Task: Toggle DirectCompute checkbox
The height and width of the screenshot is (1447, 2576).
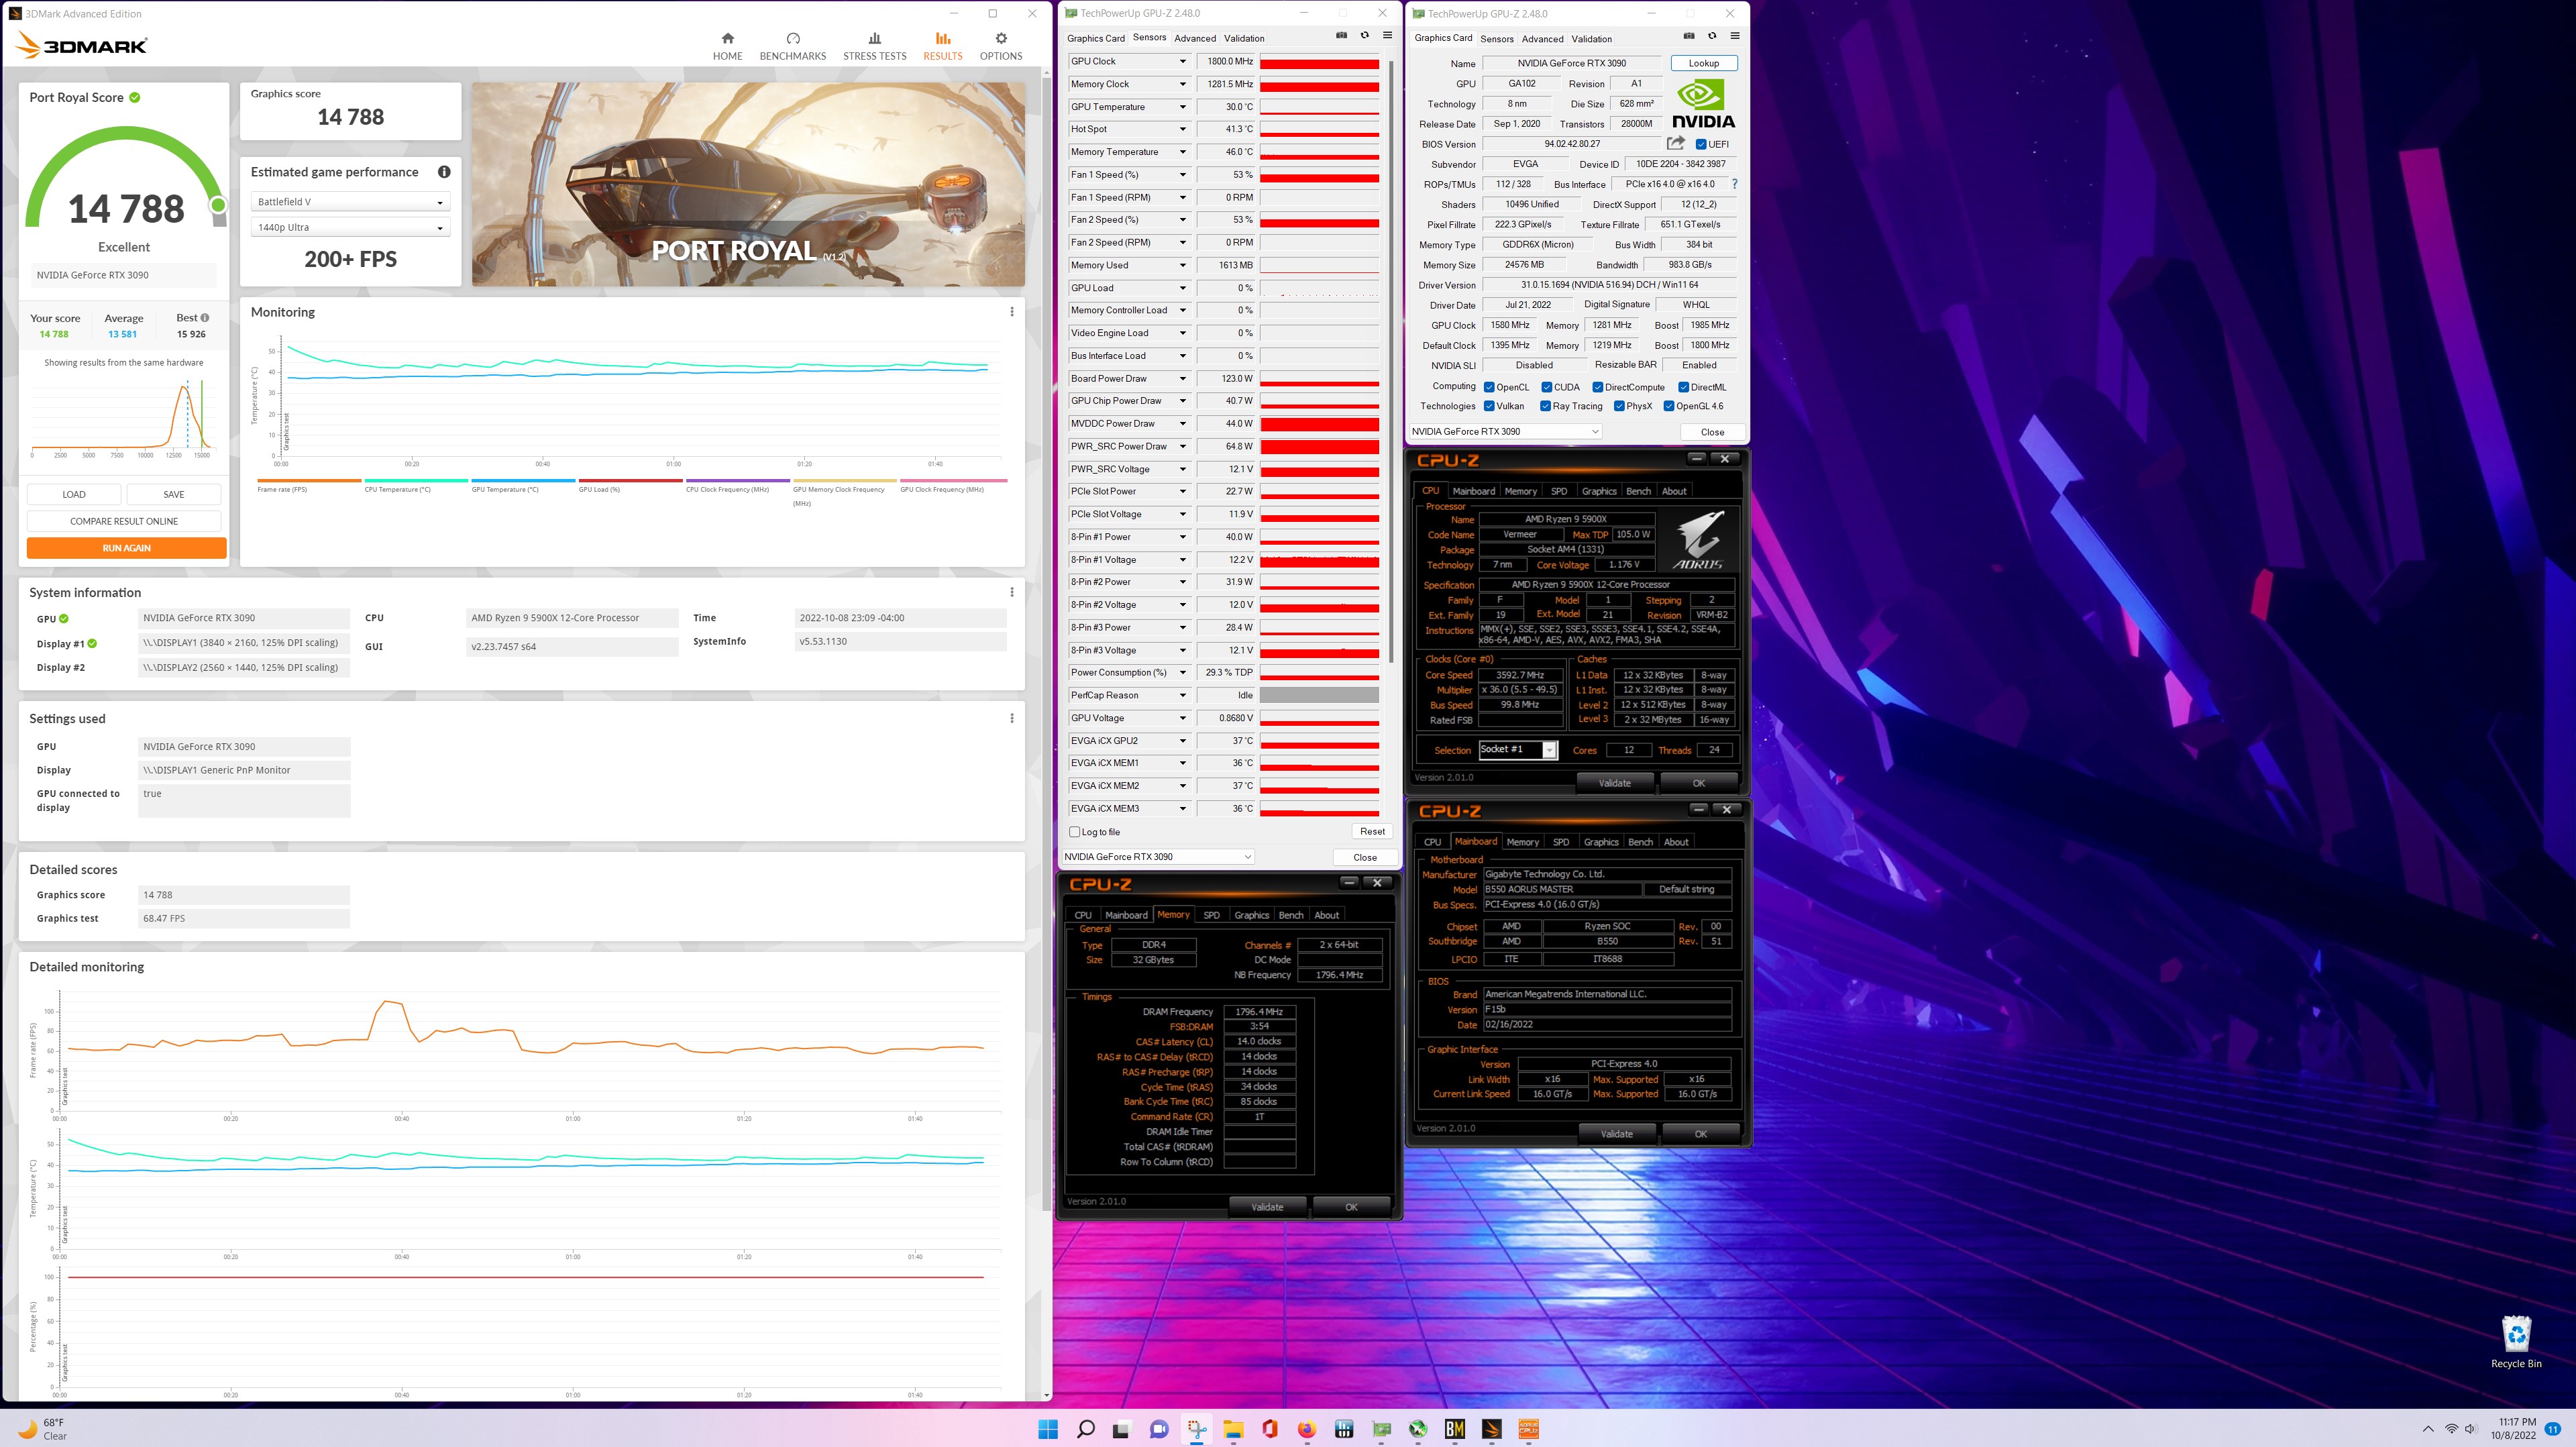Action: point(1598,387)
